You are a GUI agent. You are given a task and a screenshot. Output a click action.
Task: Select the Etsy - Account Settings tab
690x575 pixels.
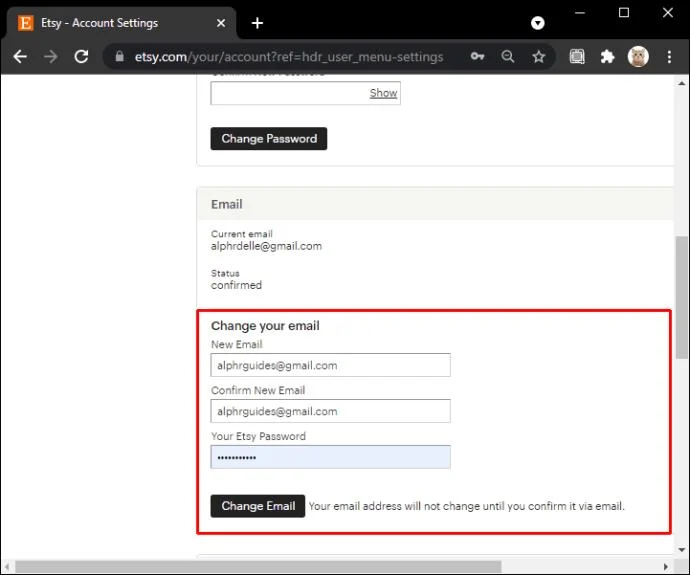coord(121,23)
